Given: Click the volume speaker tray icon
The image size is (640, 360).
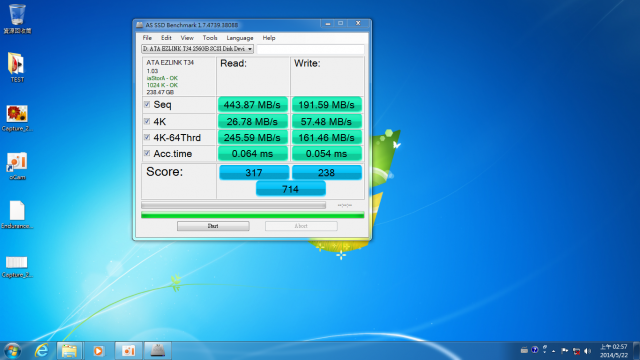Looking at the screenshot, I should tap(588, 351).
